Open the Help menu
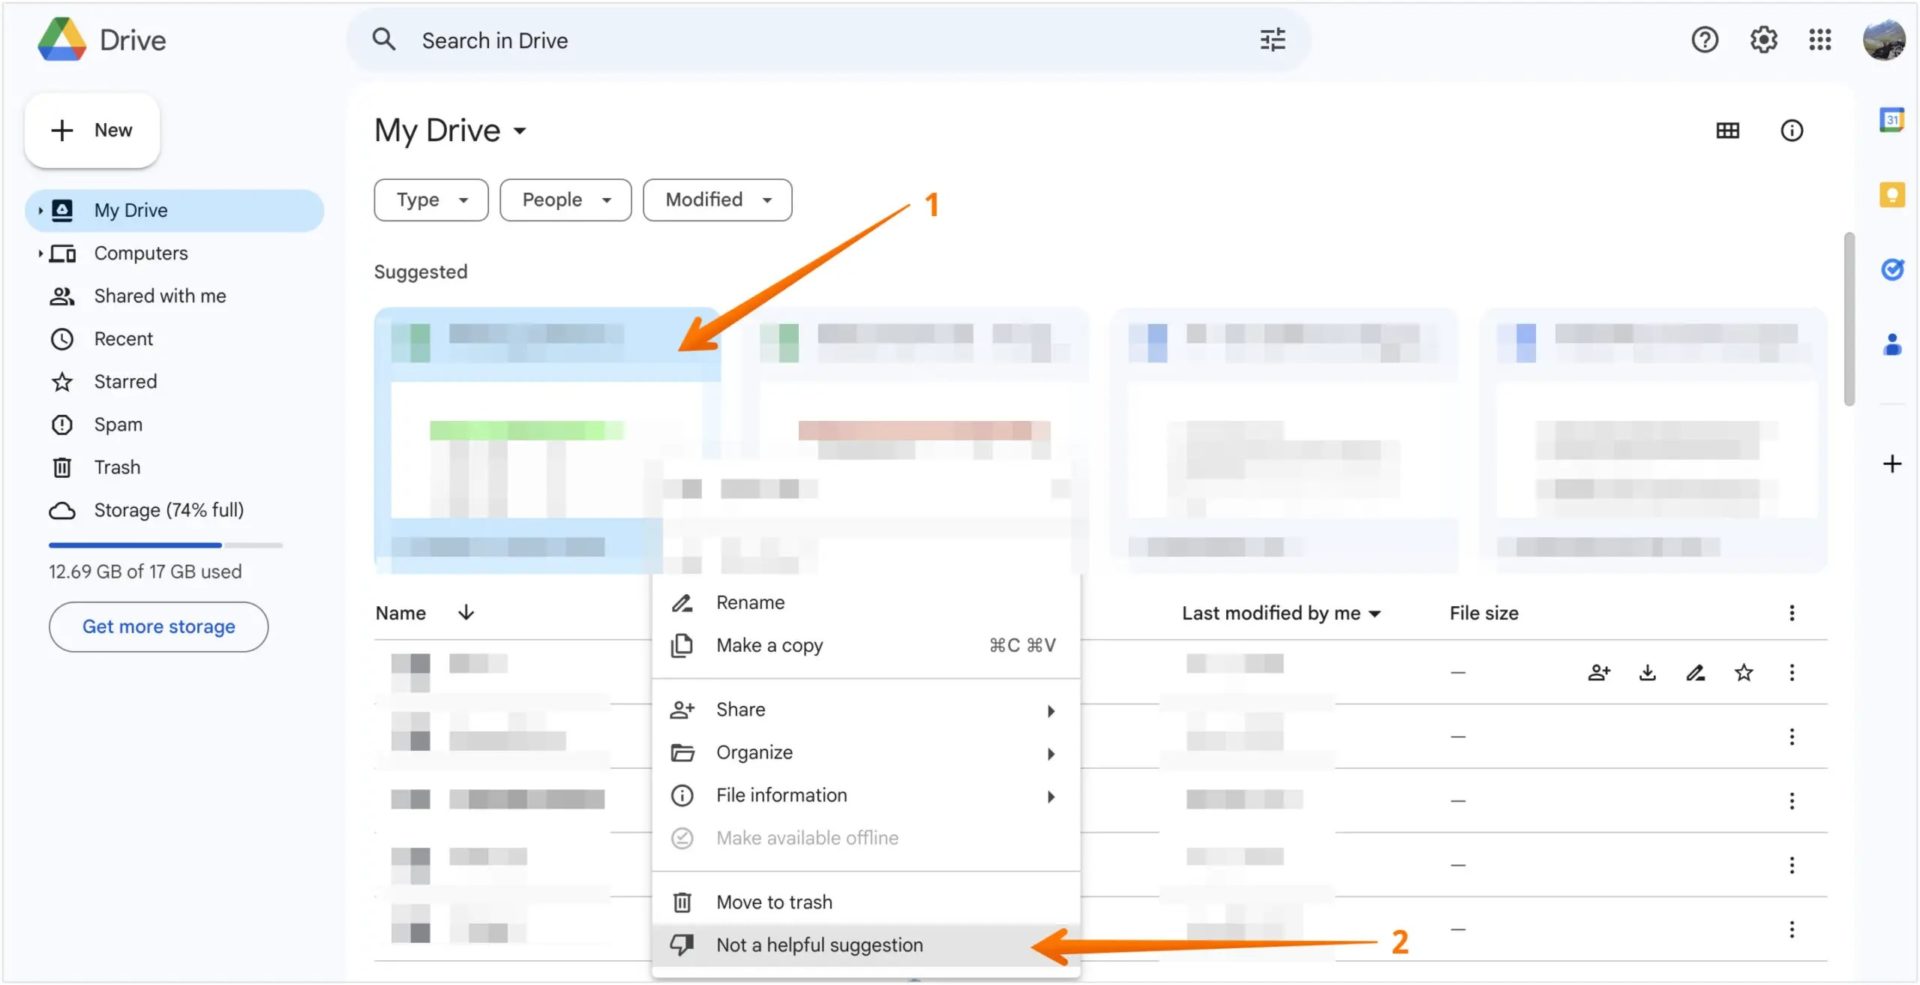Image resolution: width=1920 pixels, height=985 pixels. click(1705, 40)
